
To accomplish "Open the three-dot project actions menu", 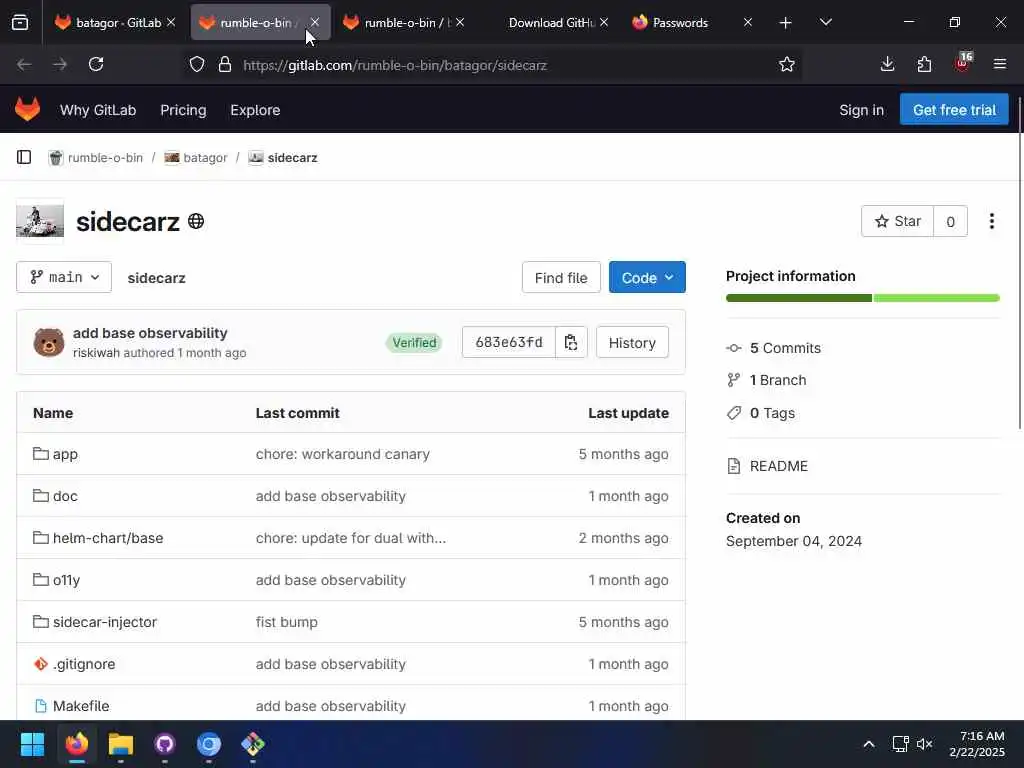I will coord(991,221).
